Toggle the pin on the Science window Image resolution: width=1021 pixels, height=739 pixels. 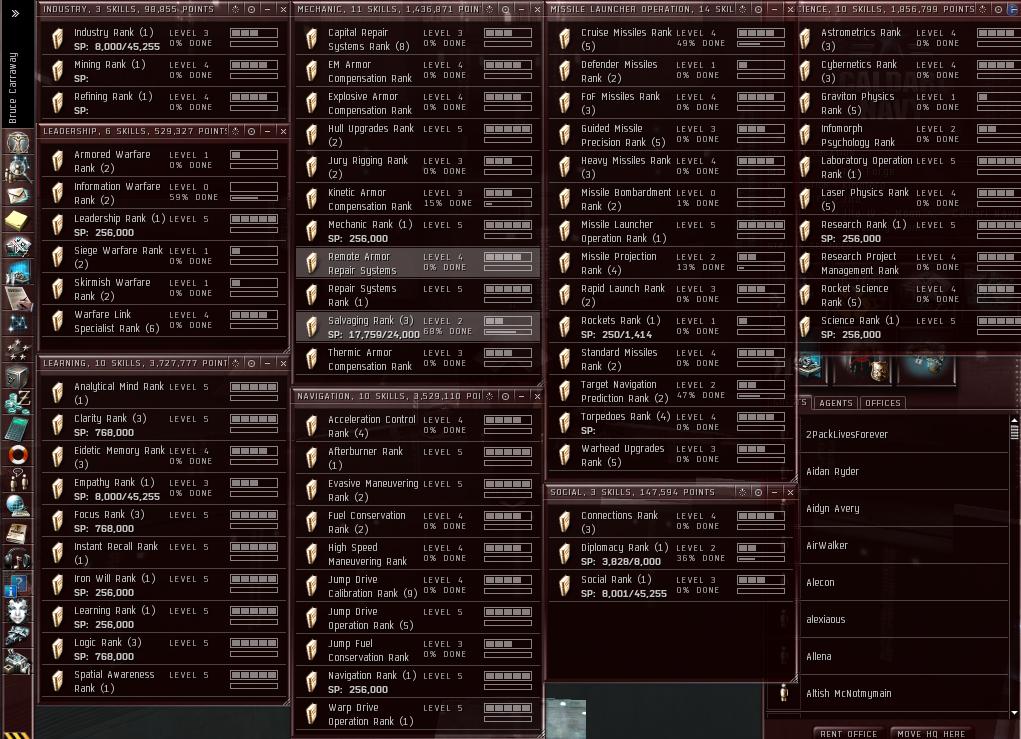coord(983,9)
